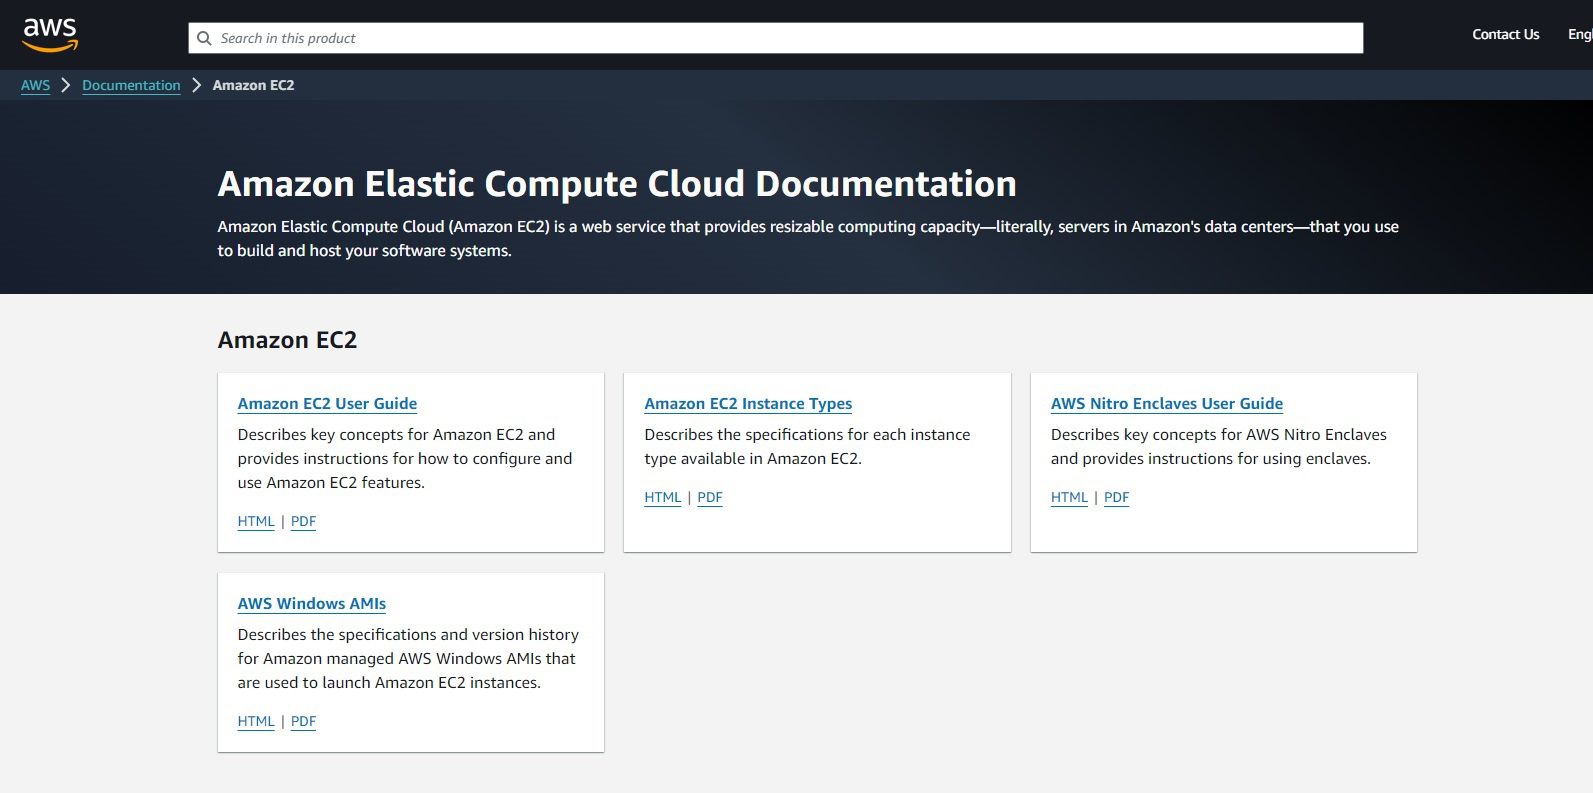The width and height of the screenshot is (1593, 793).
Task: Open PDF version of EC2 User Guide
Action: (x=303, y=521)
